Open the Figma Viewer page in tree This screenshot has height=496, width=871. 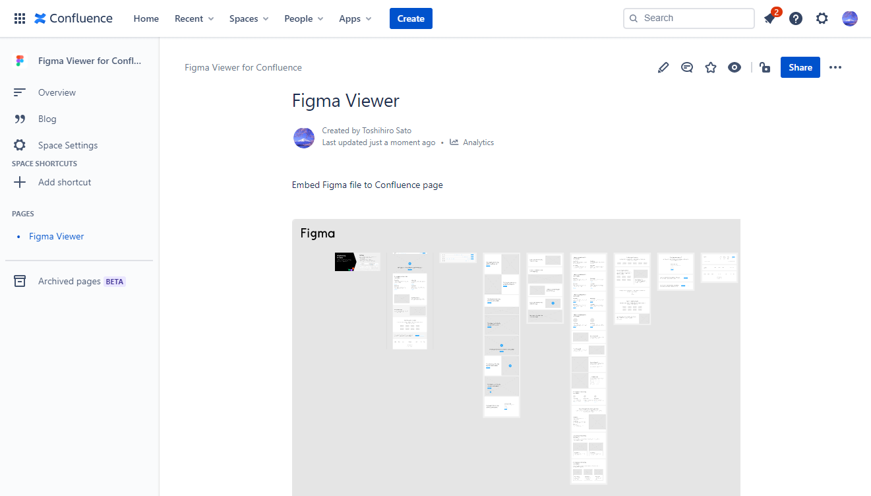(56, 236)
